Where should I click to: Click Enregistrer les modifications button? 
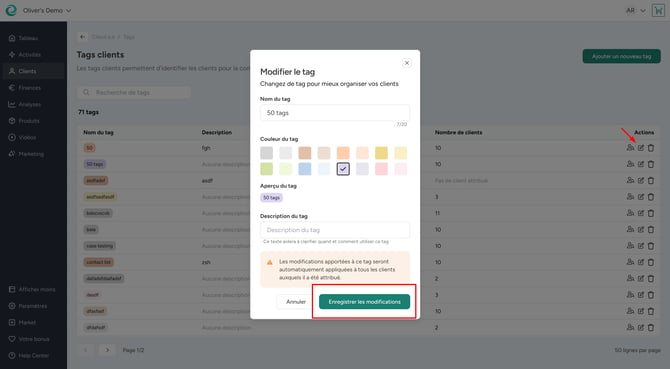point(364,302)
